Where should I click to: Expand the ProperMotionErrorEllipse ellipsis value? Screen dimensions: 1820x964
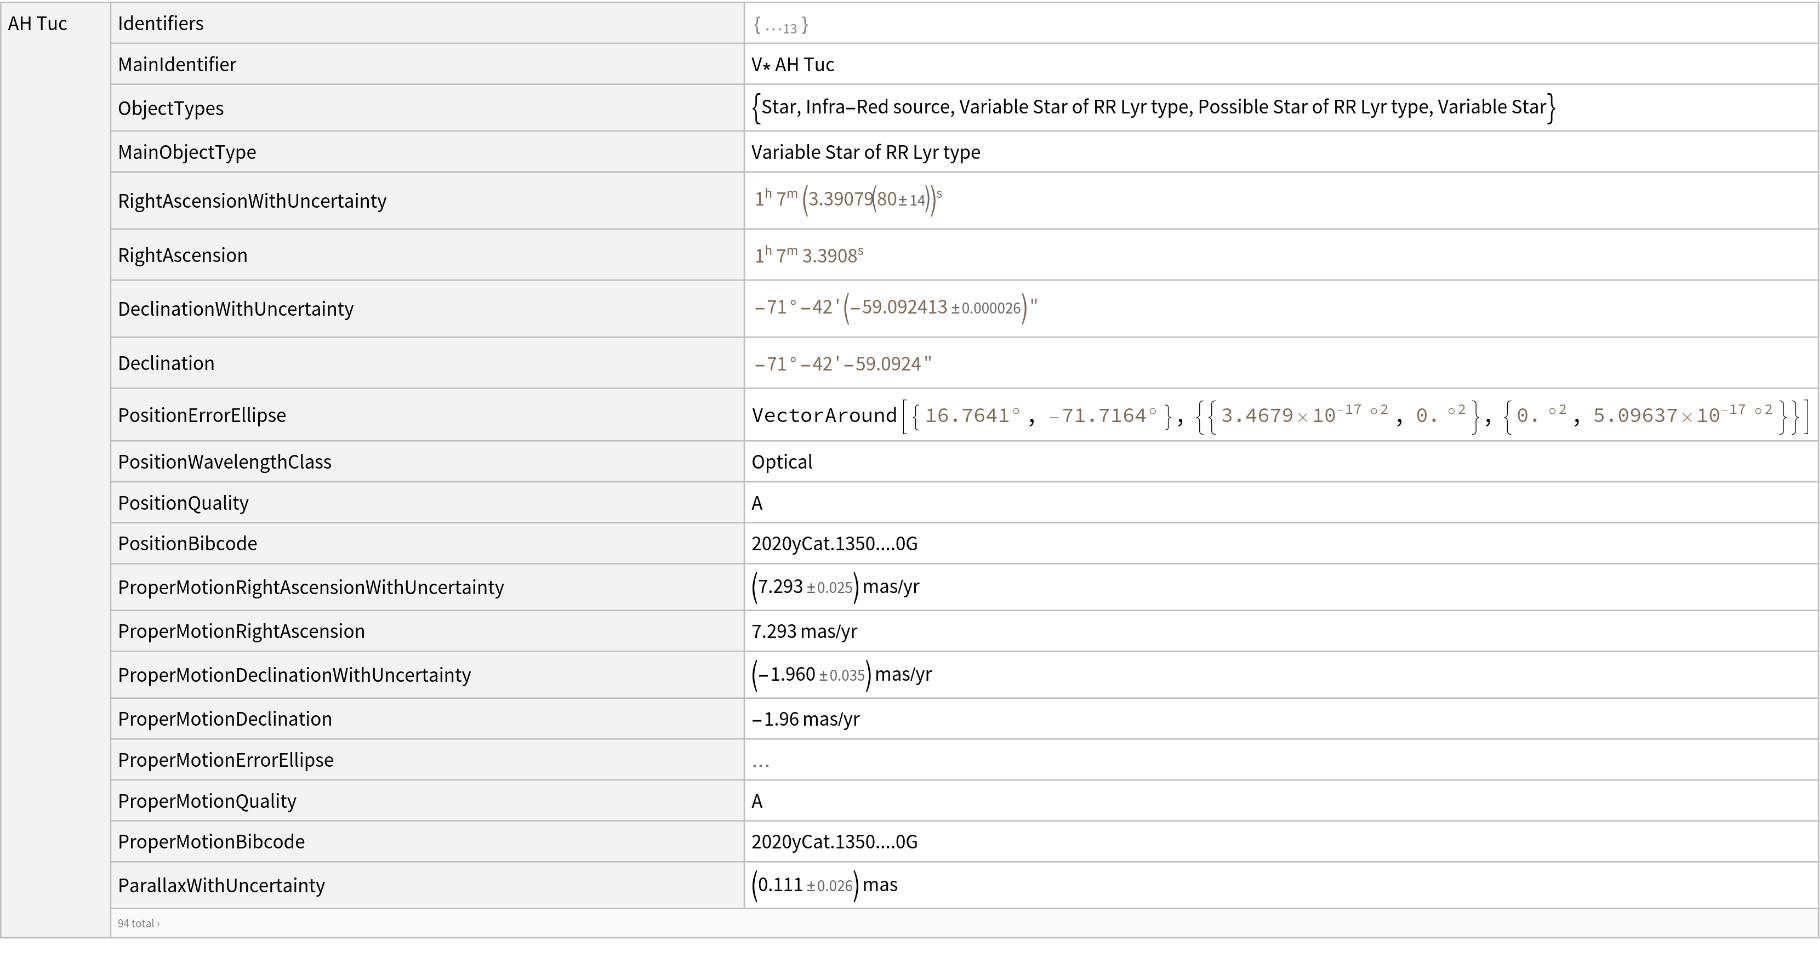coord(761,762)
